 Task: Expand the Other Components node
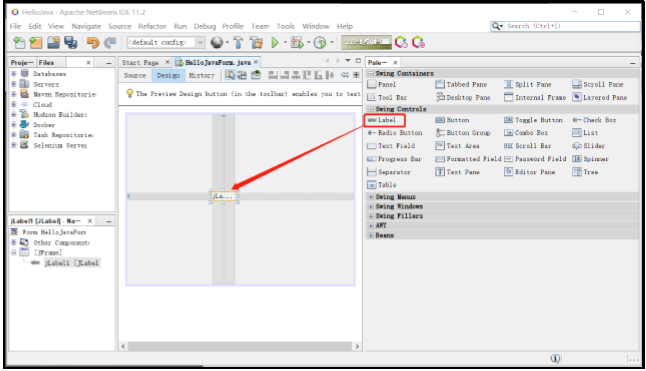tap(14, 243)
